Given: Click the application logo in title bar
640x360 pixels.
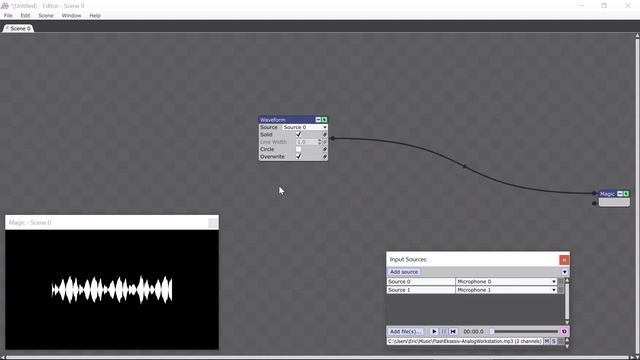Looking at the screenshot, I should pos(5,6).
